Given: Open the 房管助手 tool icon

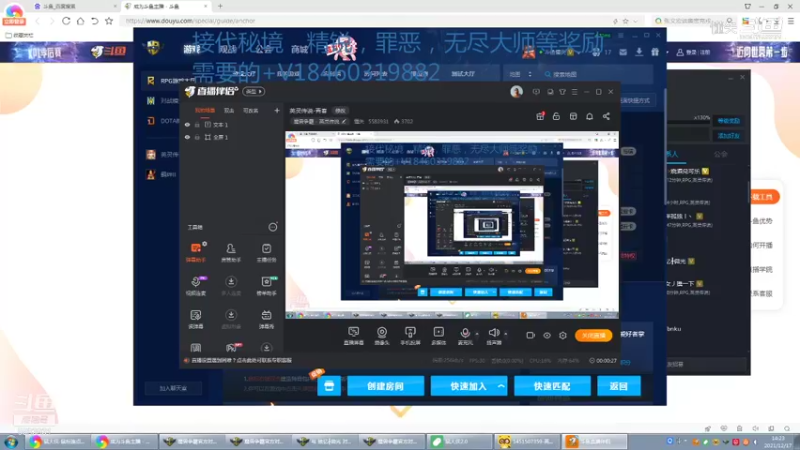Looking at the screenshot, I should point(231,253).
